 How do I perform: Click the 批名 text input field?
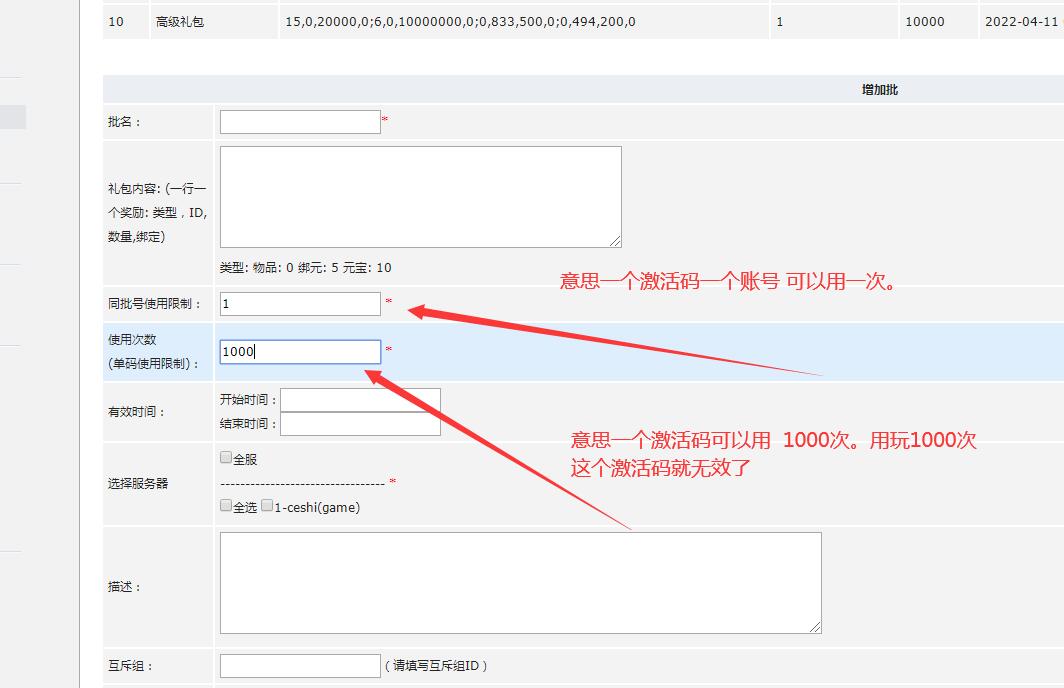[300, 122]
